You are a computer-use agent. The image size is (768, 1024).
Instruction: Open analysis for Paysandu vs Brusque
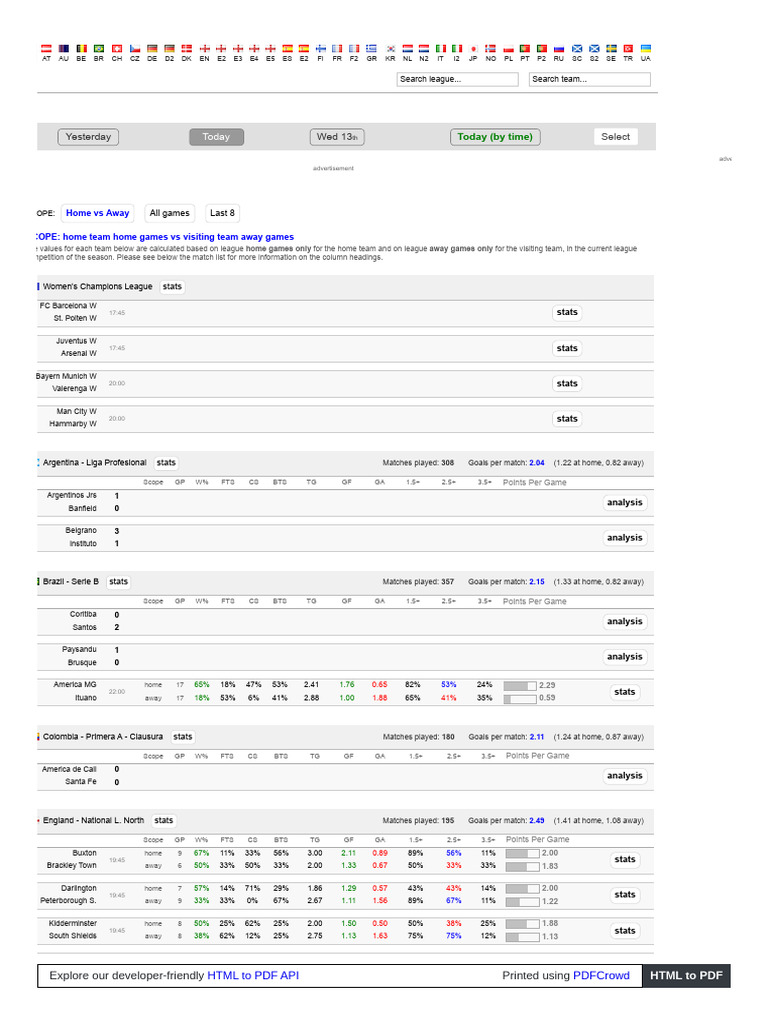coord(624,656)
